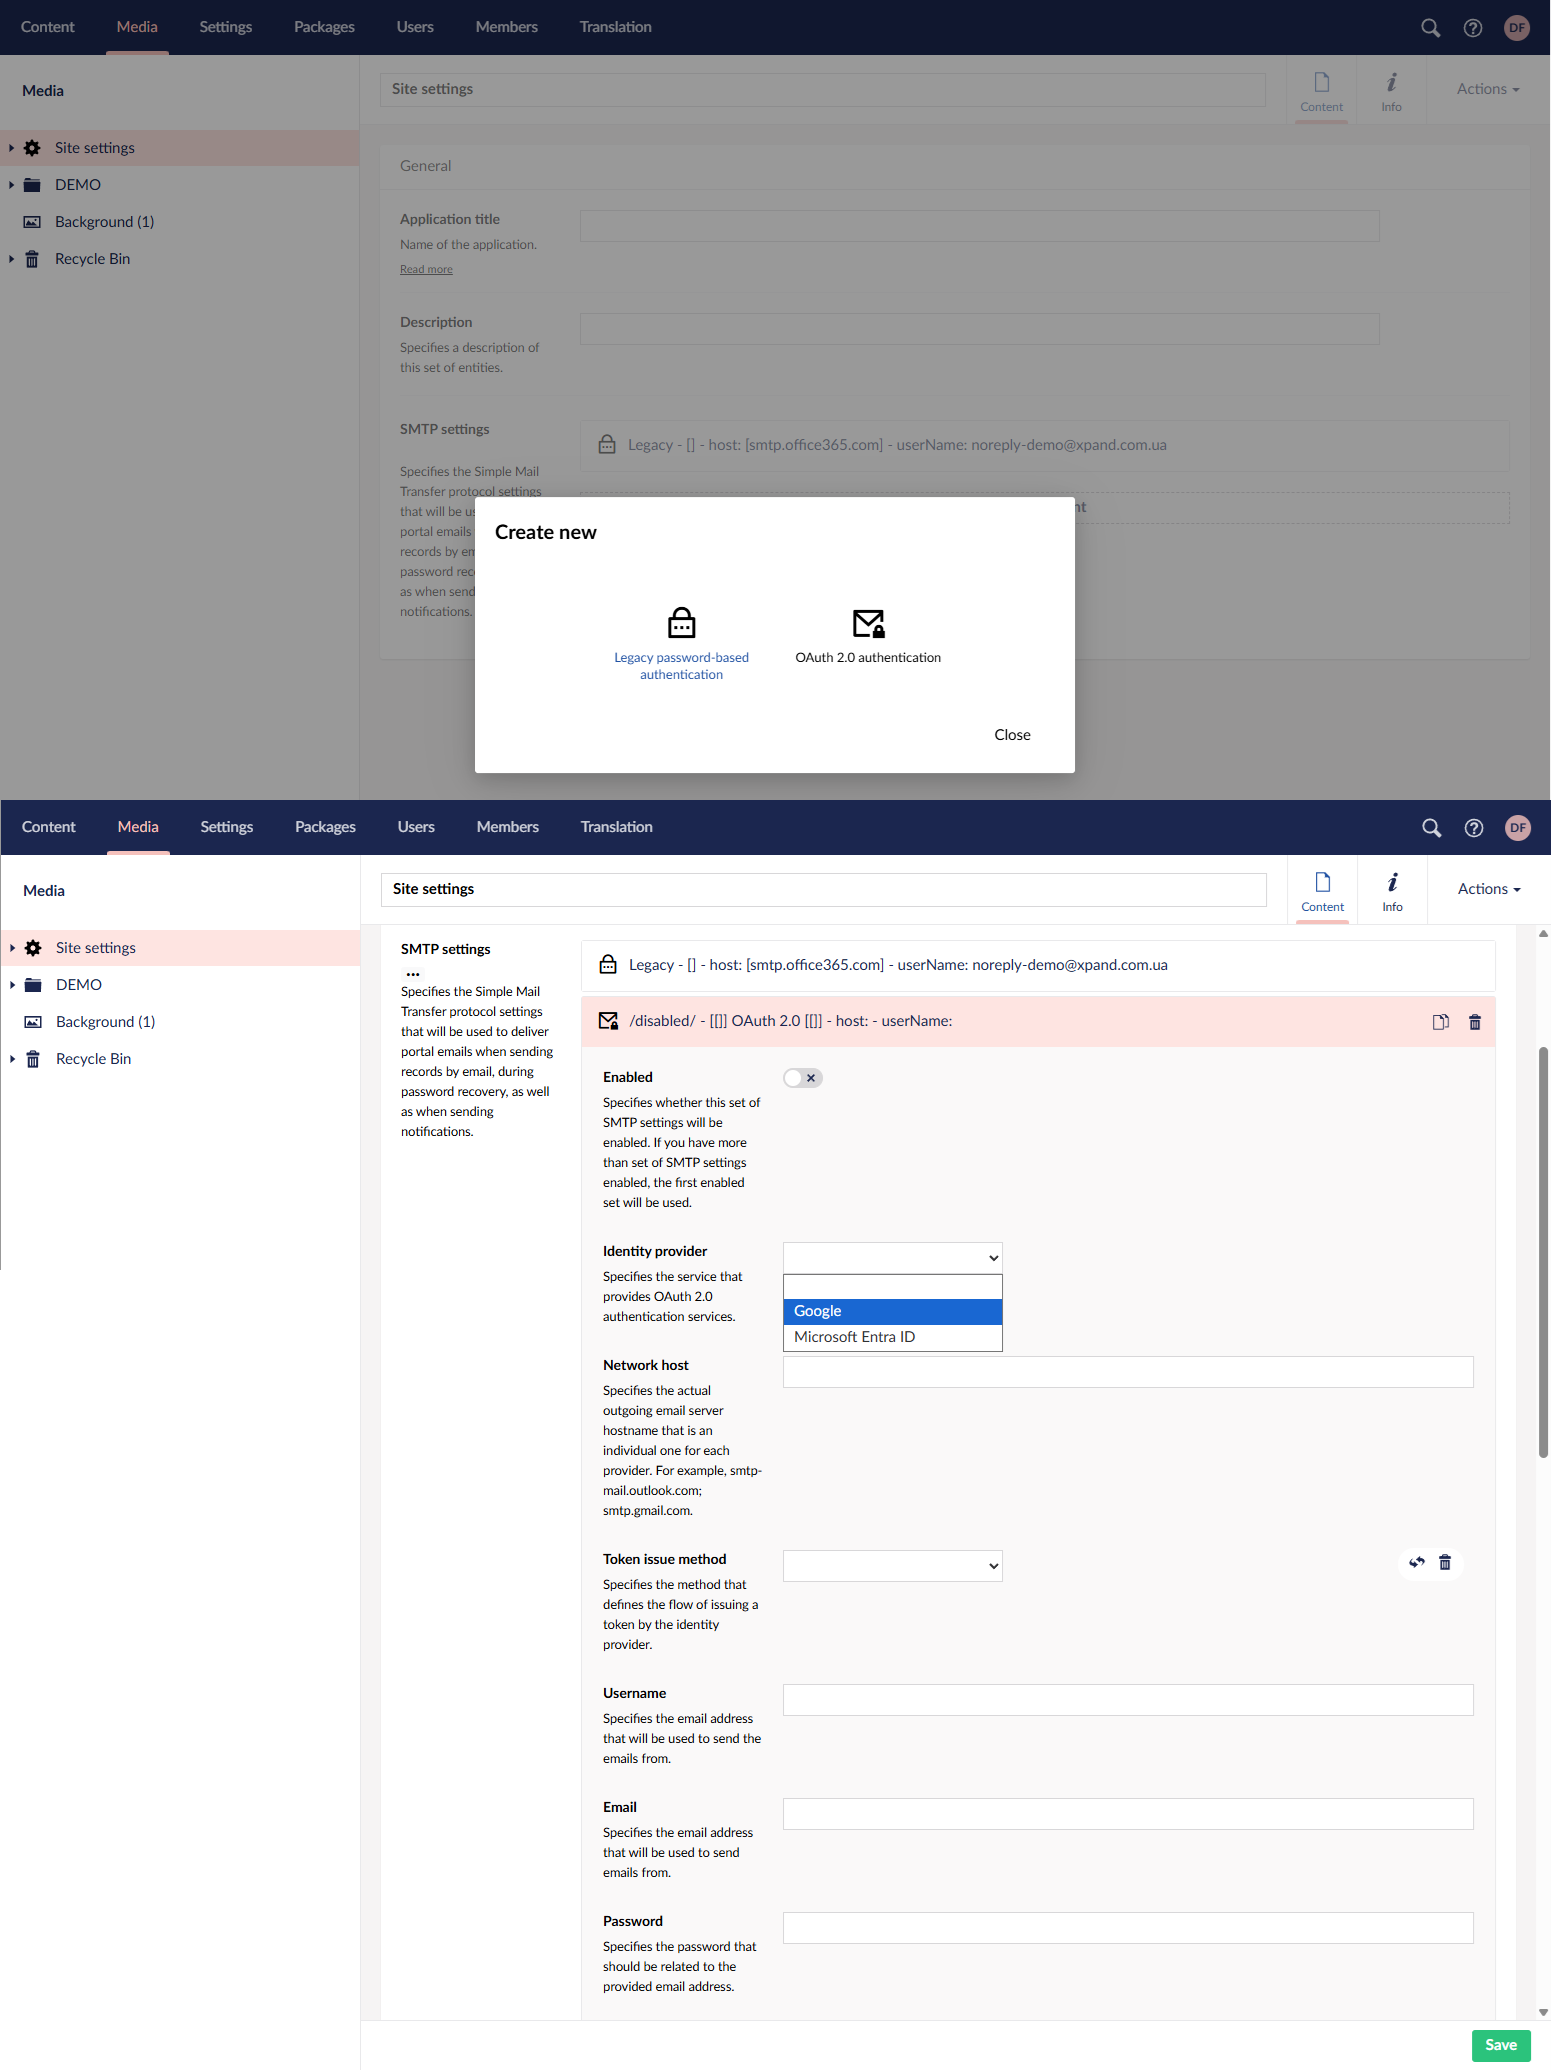Open the Identity provider dropdown
This screenshot has width=1551, height=2070.
tap(892, 1258)
